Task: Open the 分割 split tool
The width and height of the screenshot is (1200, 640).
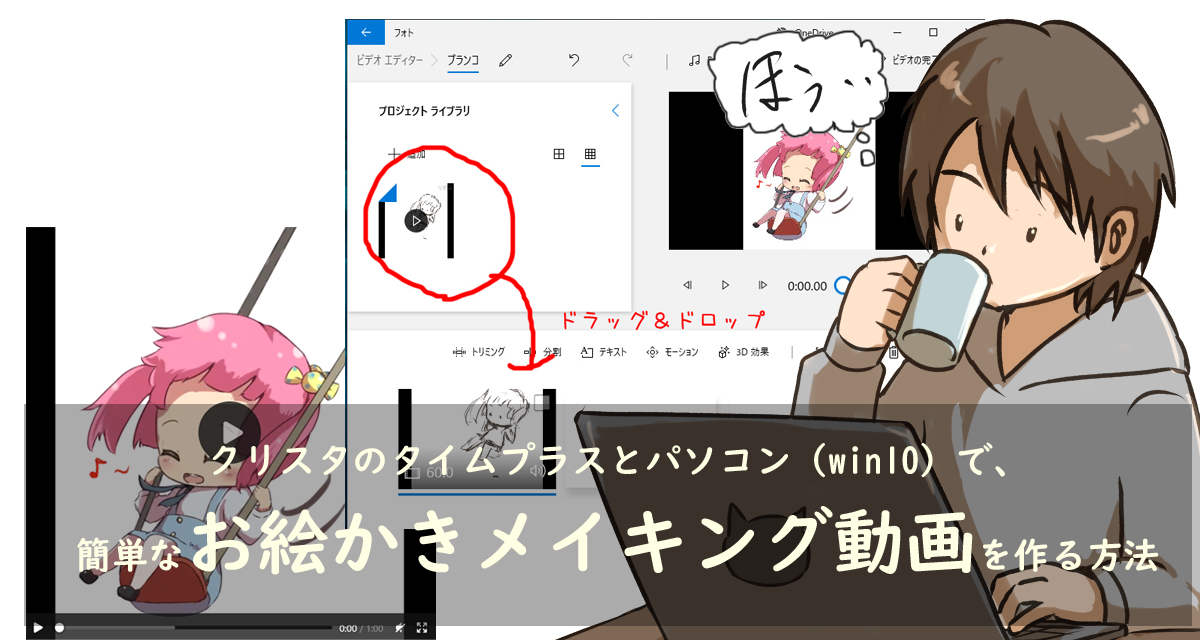Action: click(542, 352)
